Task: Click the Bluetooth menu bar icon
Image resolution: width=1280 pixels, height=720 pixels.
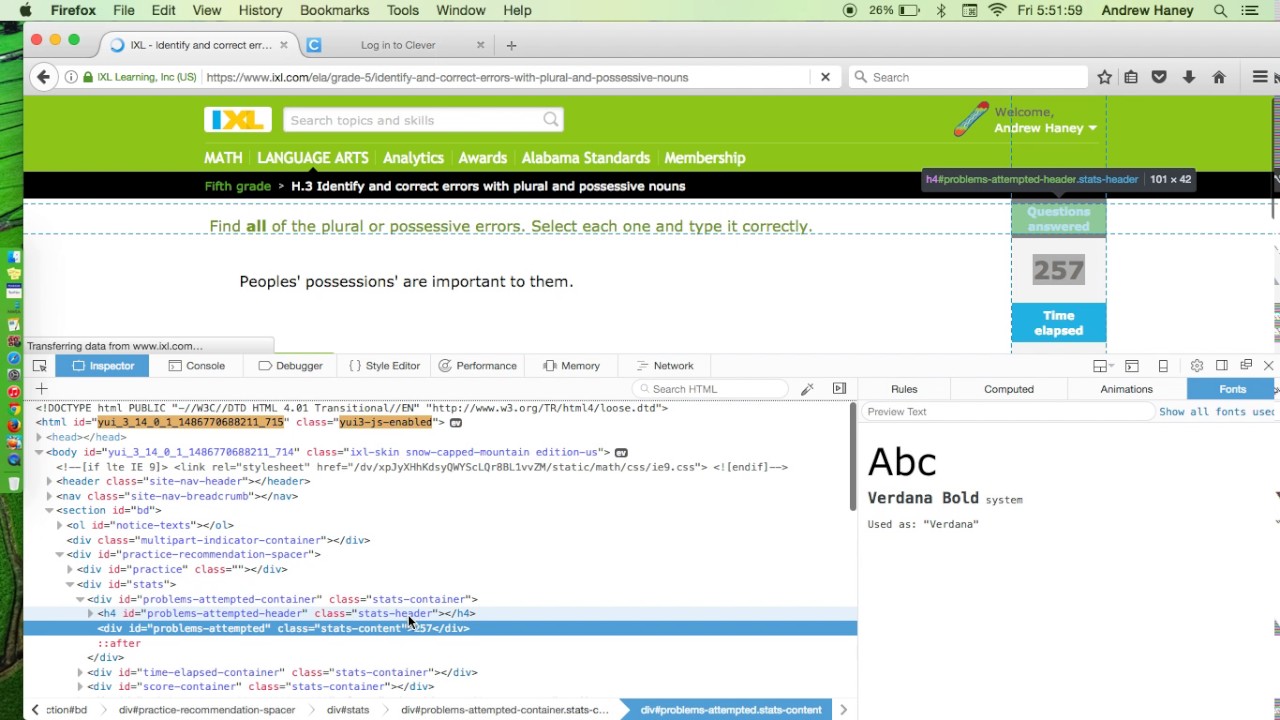Action: [x=941, y=10]
